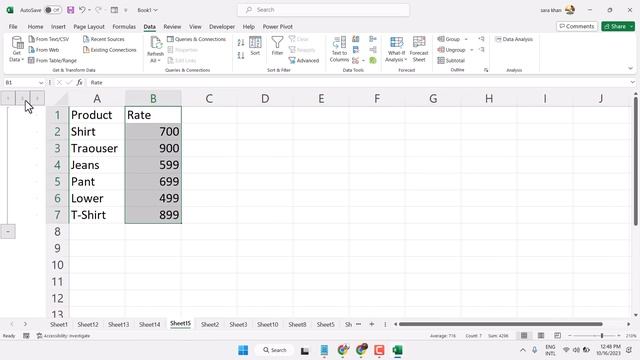Add a new sheet with plus
The image size is (640, 360).
click(371, 324)
